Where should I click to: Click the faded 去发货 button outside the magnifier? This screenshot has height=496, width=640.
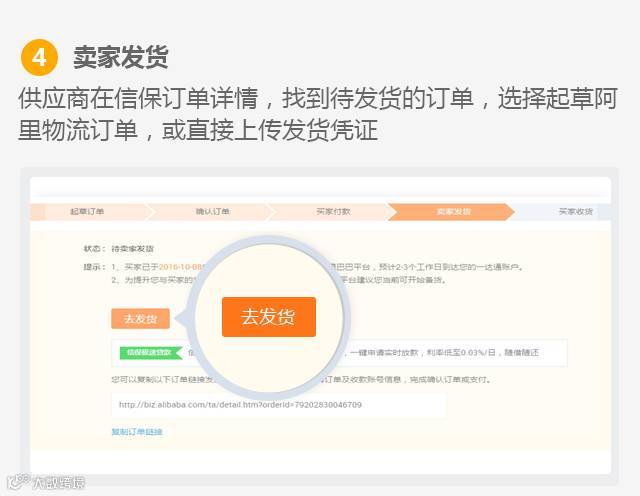[x=140, y=318]
